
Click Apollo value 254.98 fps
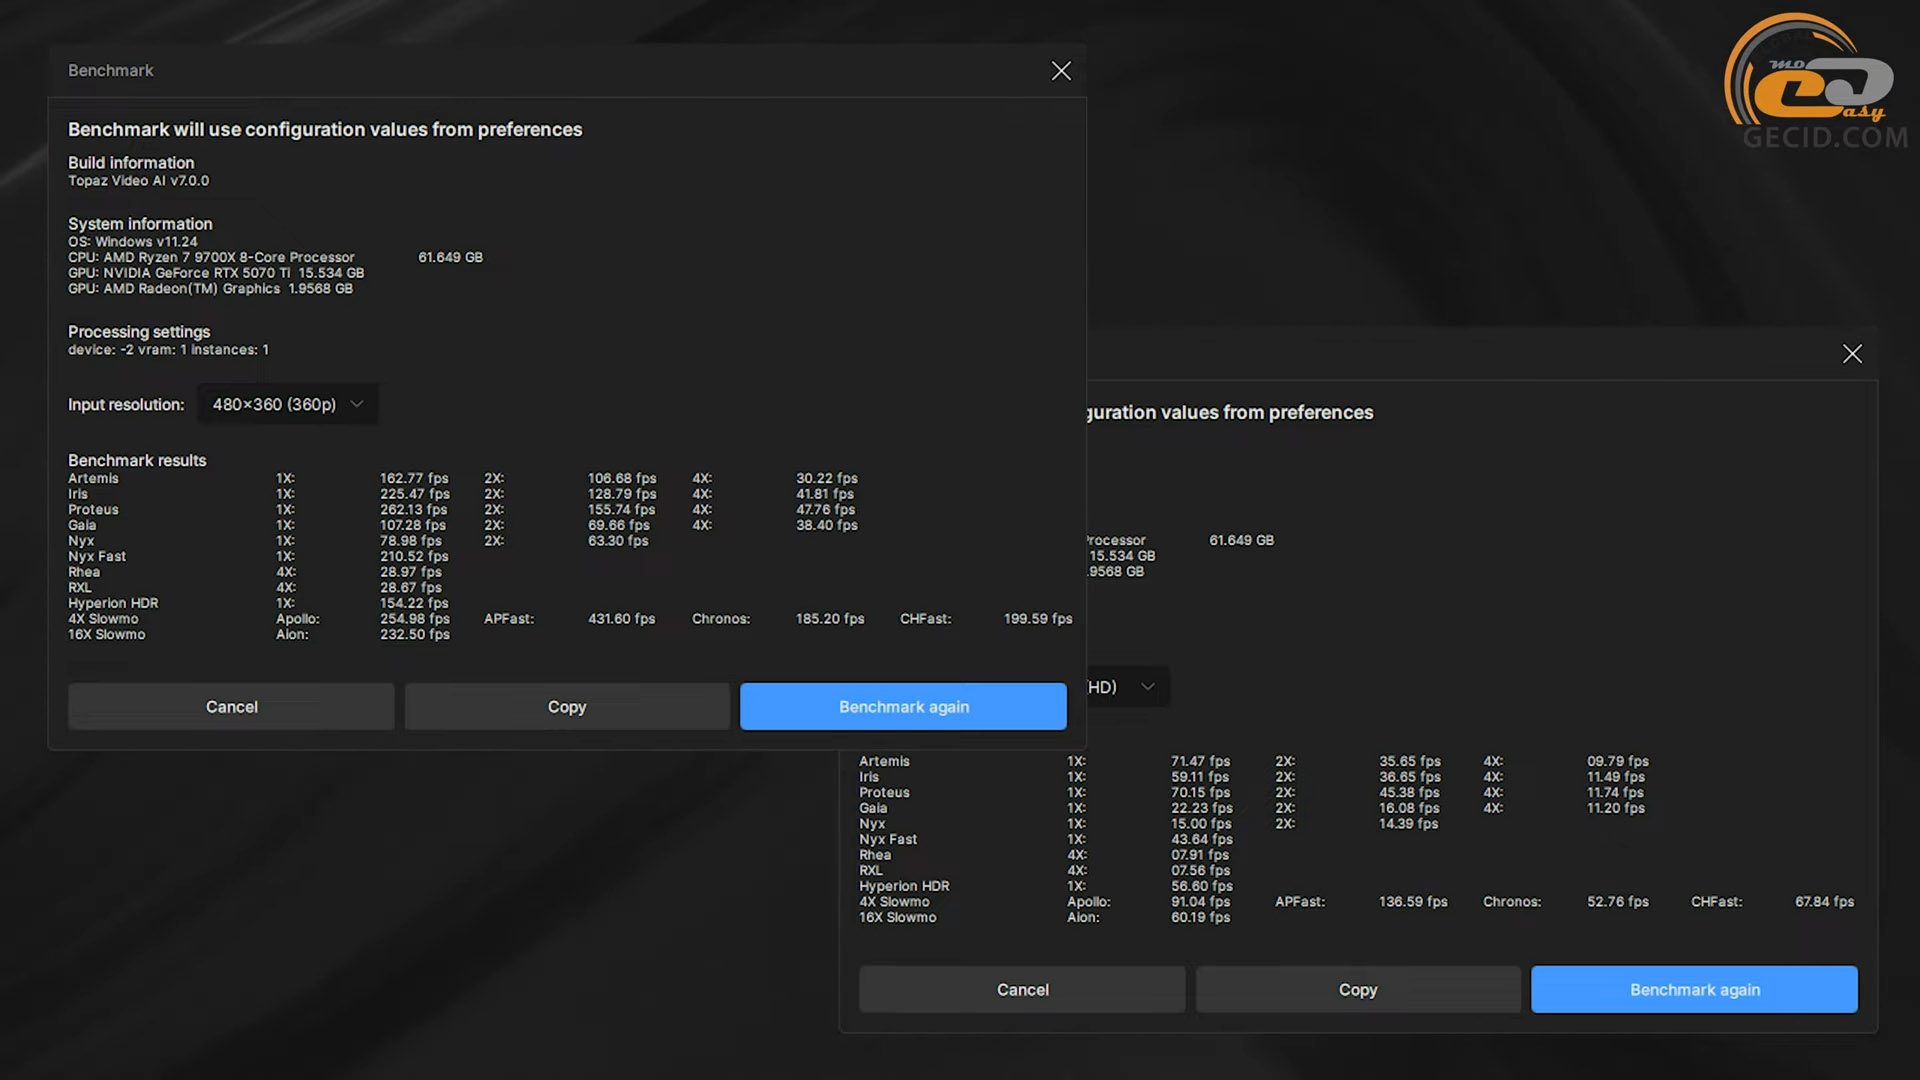click(414, 619)
